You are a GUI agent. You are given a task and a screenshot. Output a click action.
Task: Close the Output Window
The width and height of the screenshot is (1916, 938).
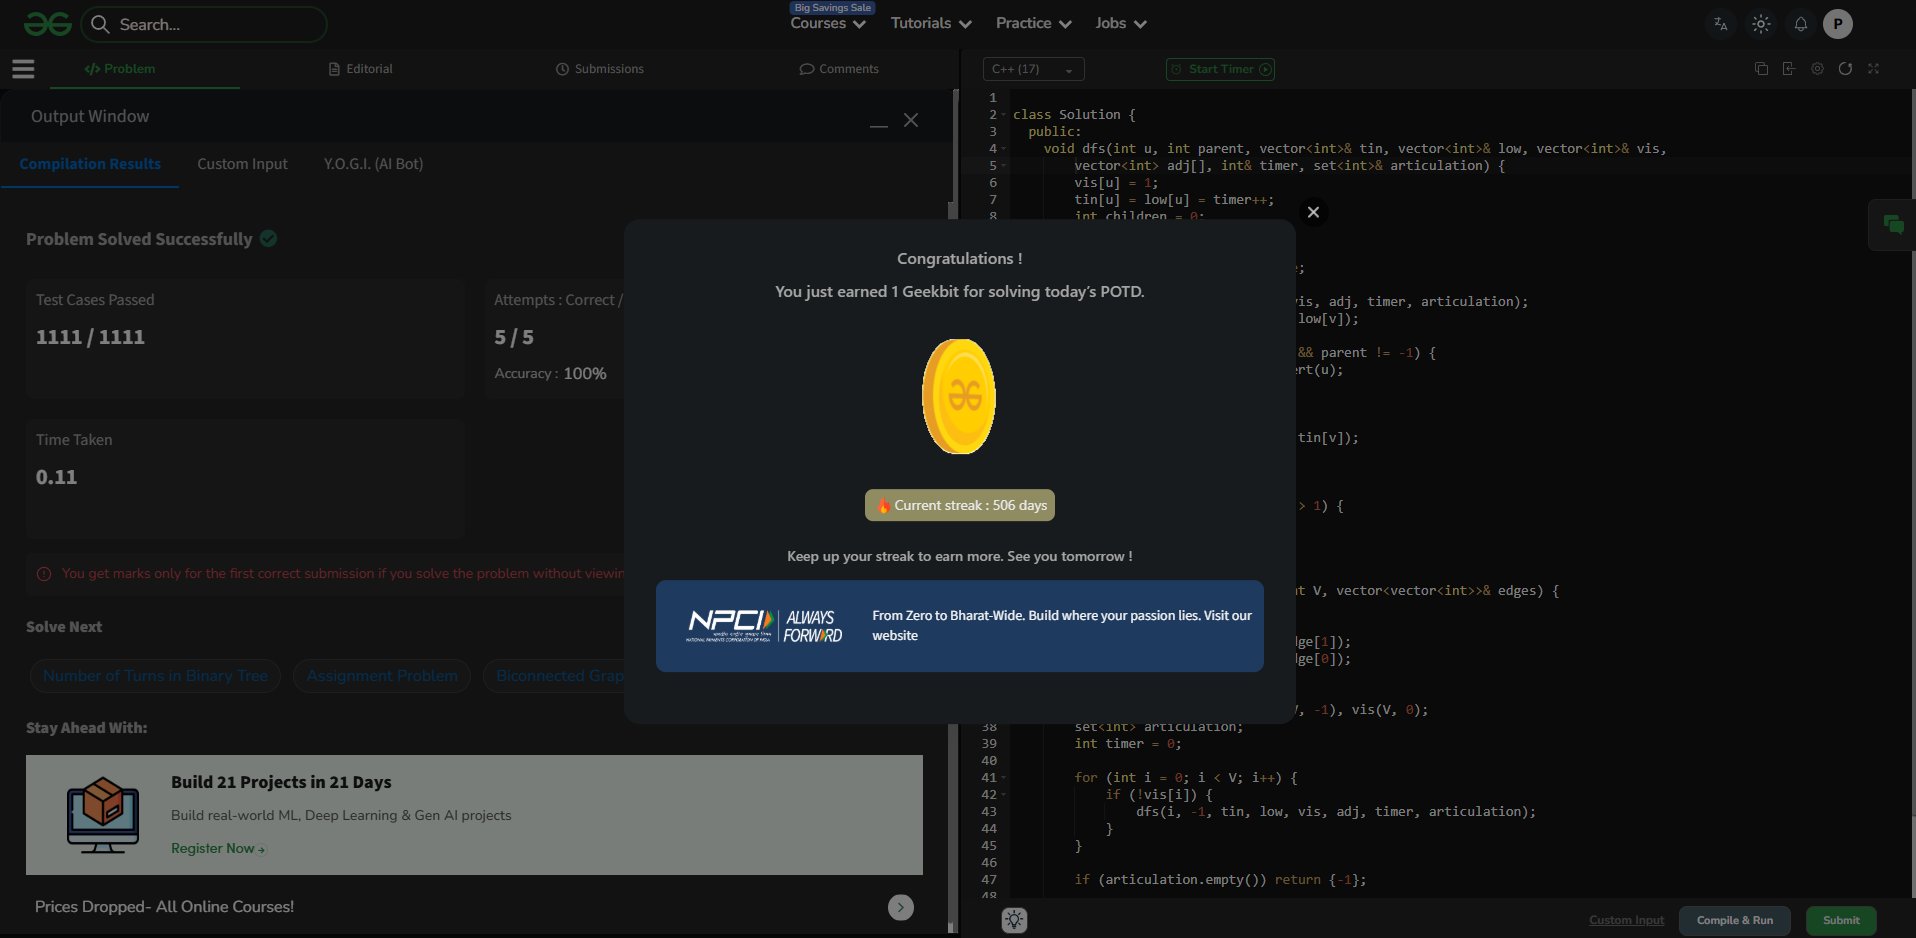coord(911,120)
